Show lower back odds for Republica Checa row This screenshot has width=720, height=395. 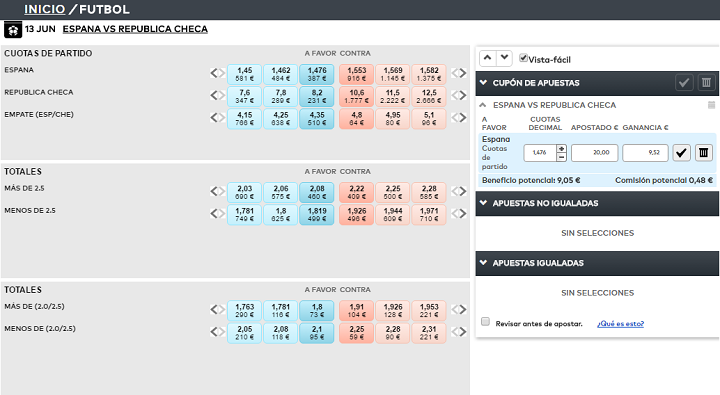[x=214, y=95]
